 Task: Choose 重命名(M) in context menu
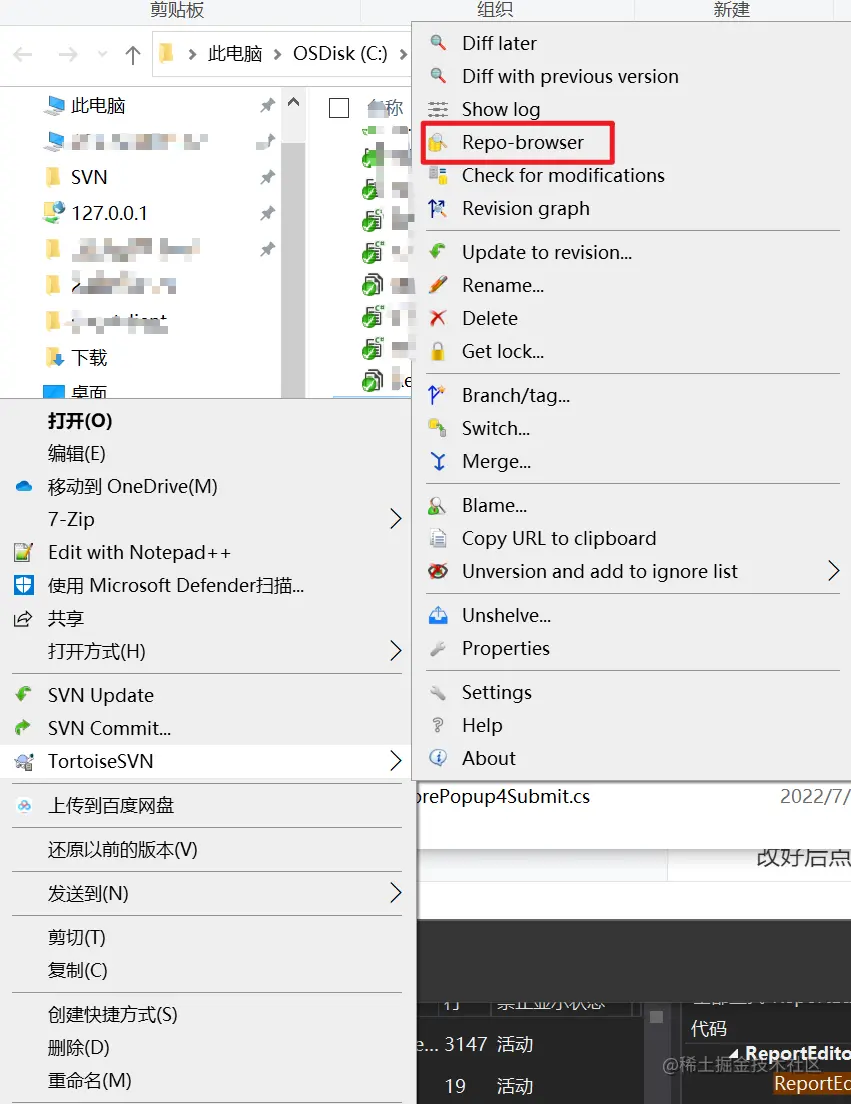(89, 1080)
